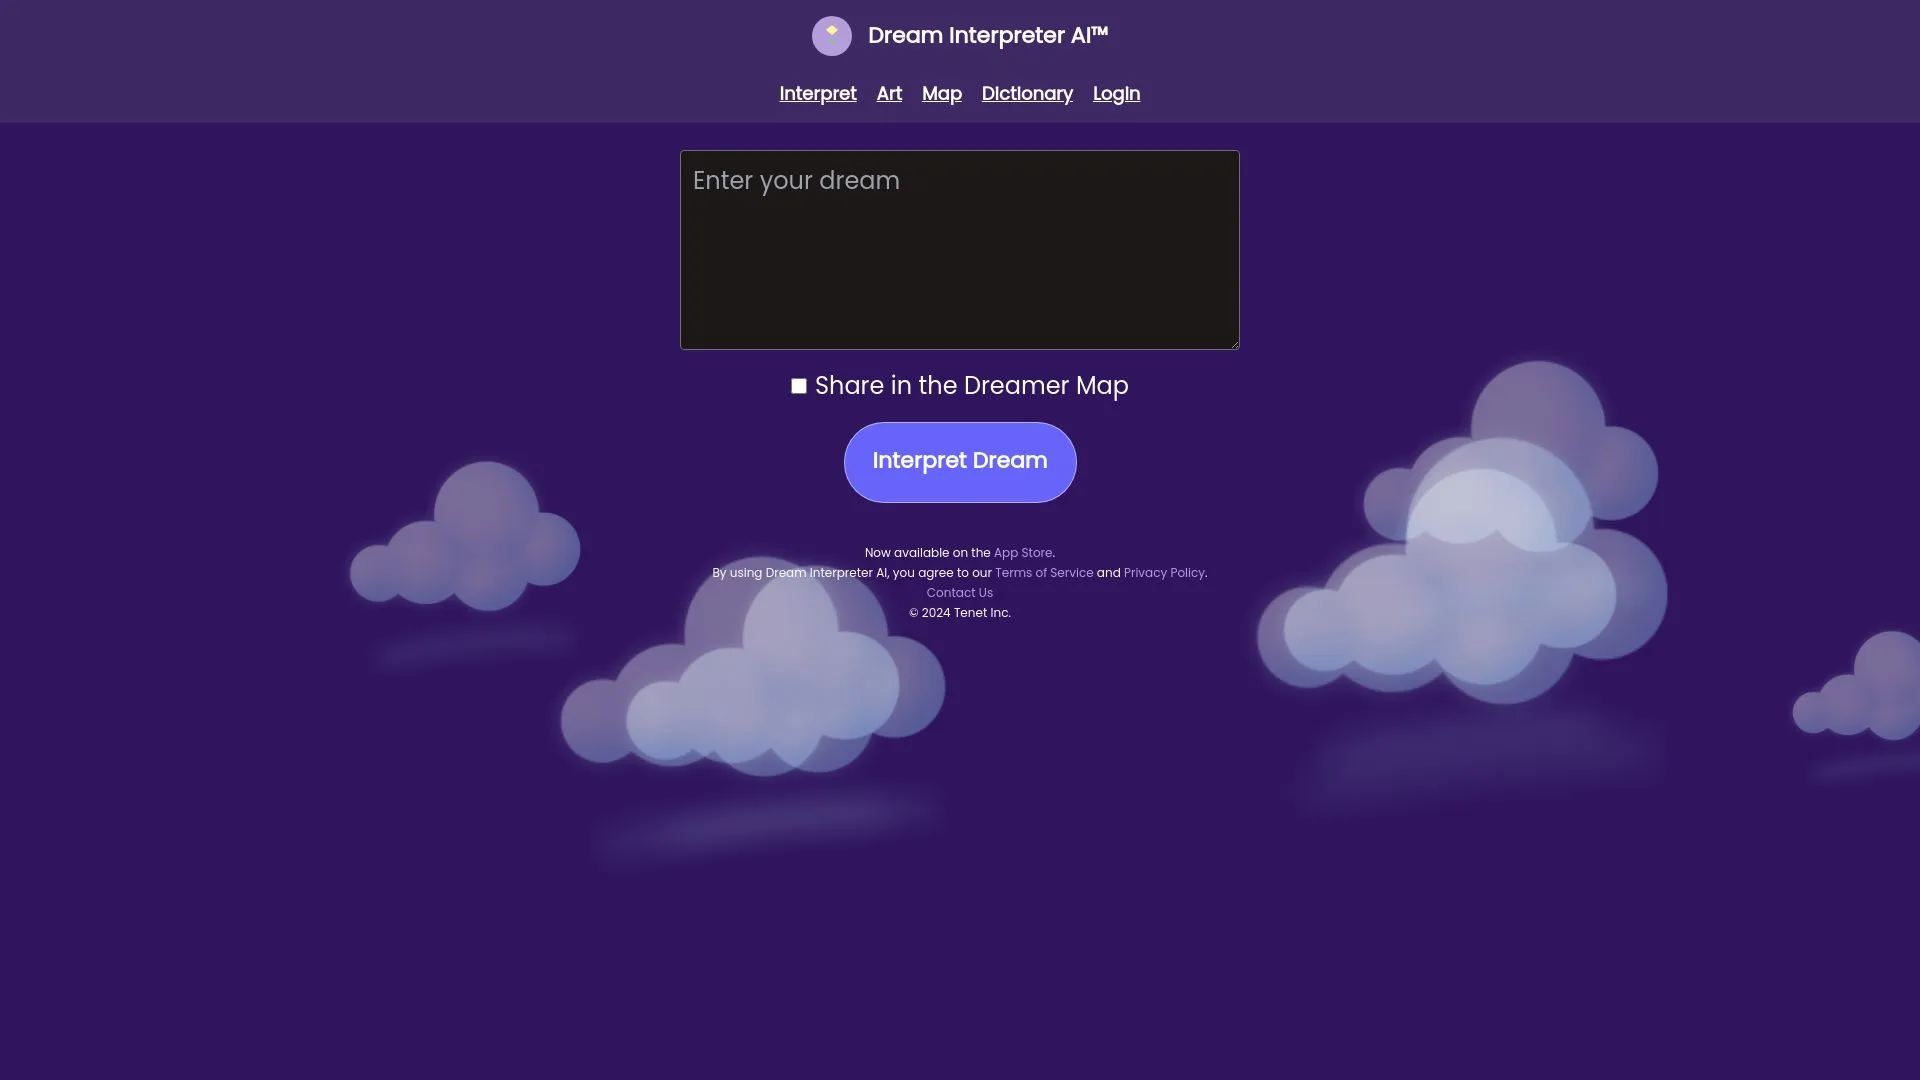Click the Contact Us link

click(959, 592)
